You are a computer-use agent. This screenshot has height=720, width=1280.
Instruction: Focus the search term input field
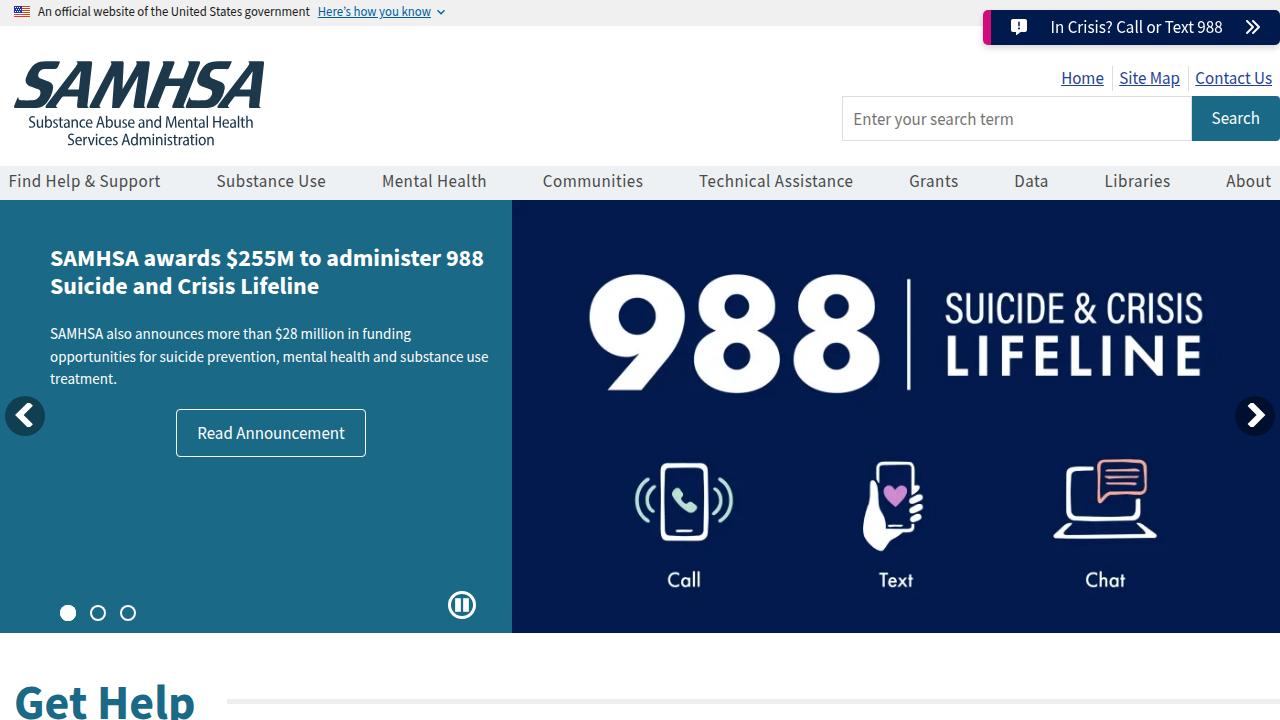pyautogui.click(x=1017, y=119)
